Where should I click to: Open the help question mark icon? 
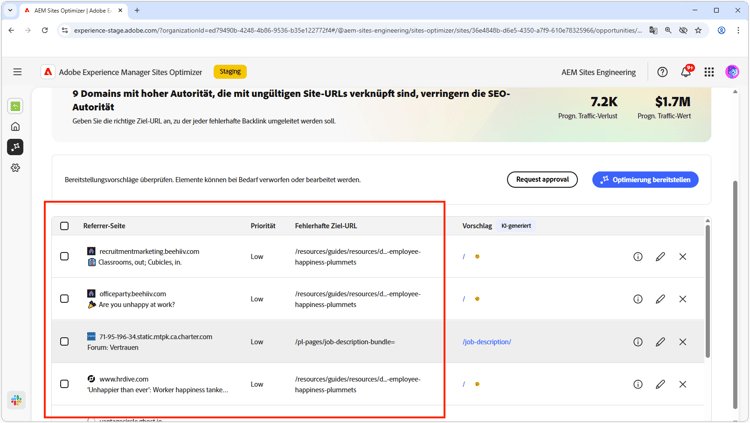[662, 72]
